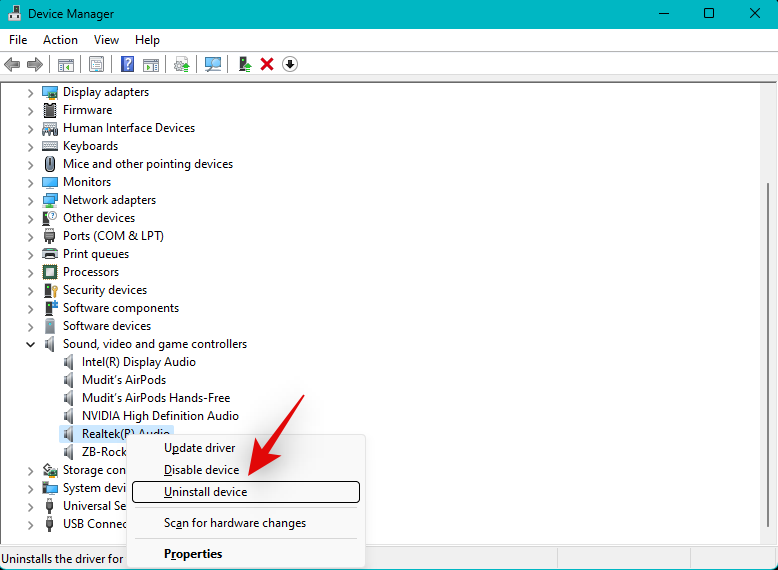Screen dimensions: 778x570
Task: Expand the Display adapters category
Action: [x=30, y=92]
